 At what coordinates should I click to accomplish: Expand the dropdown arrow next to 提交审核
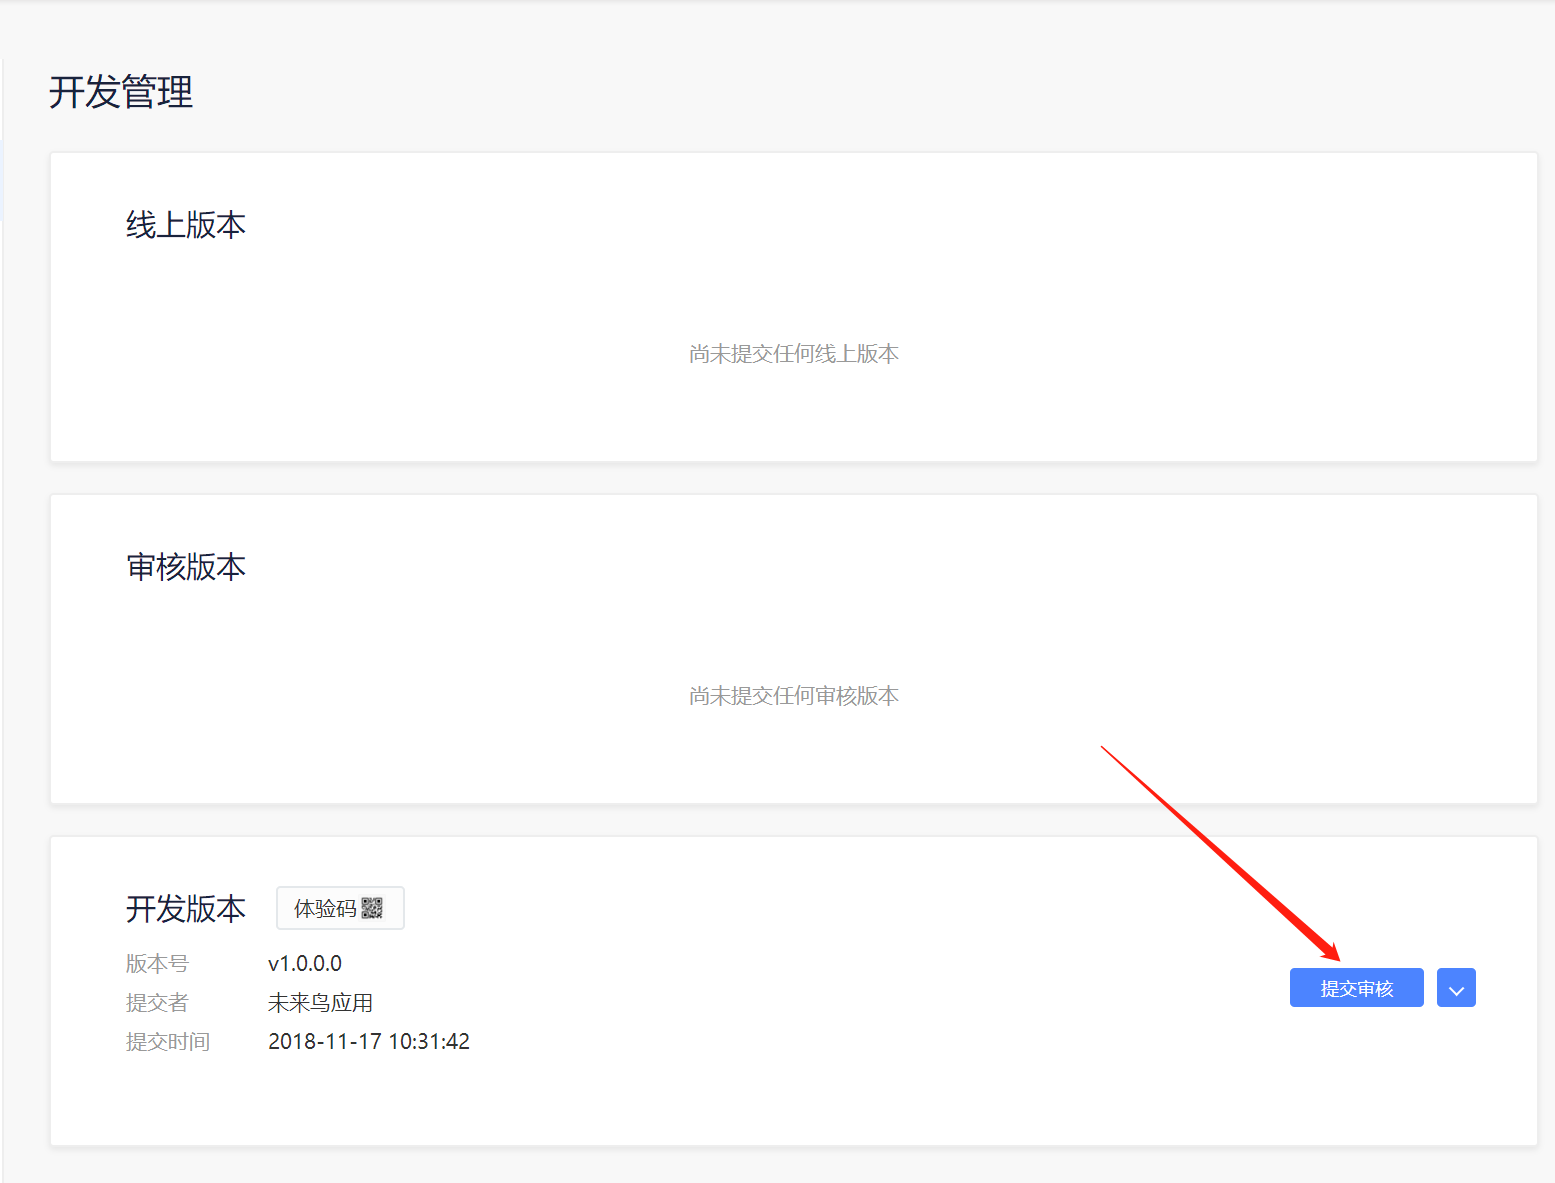click(x=1456, y=989)
